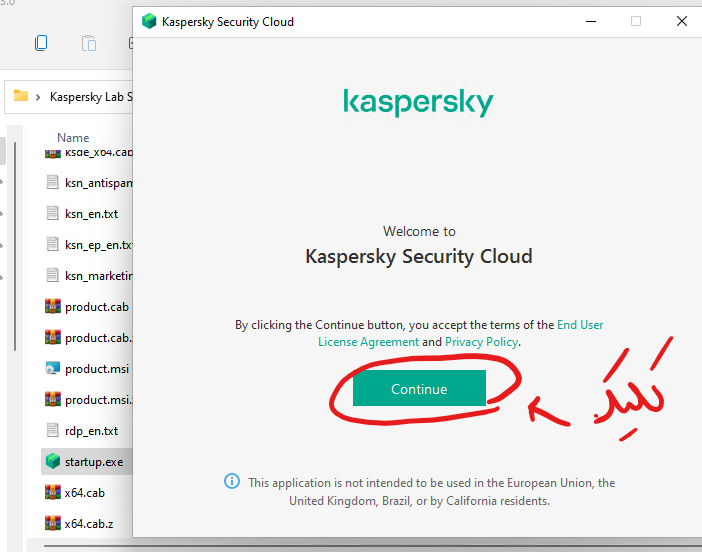Viewport: 702px width, 552px height.
Task: Click the info icon beside the region notice
Action: point(232,482)
